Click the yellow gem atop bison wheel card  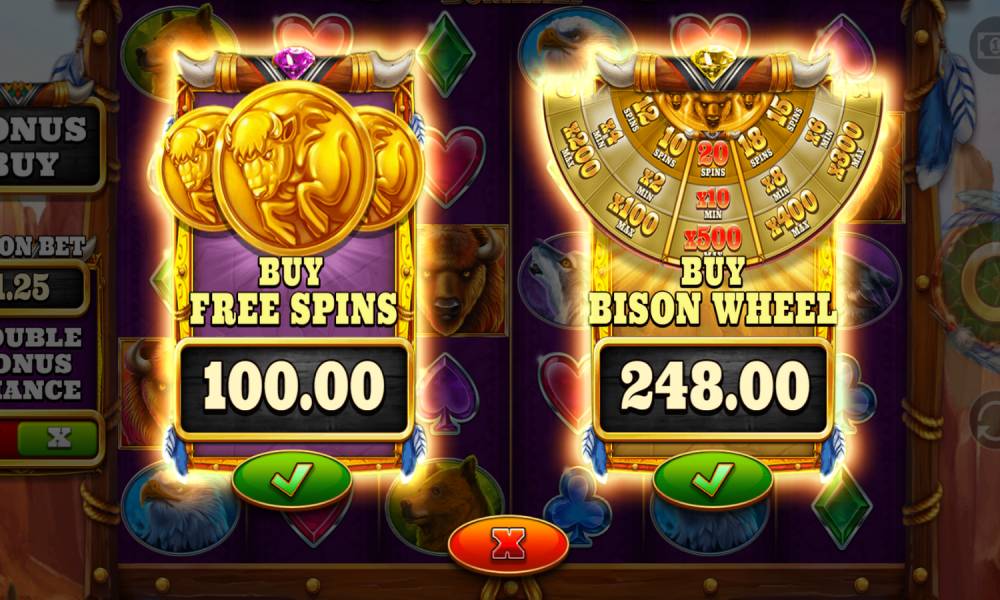(712, 62)
